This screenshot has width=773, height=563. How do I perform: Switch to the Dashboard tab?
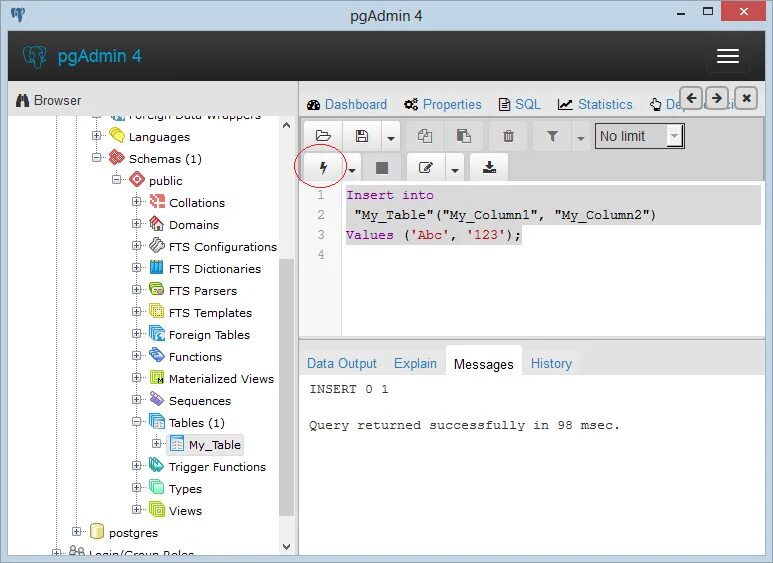347,105
